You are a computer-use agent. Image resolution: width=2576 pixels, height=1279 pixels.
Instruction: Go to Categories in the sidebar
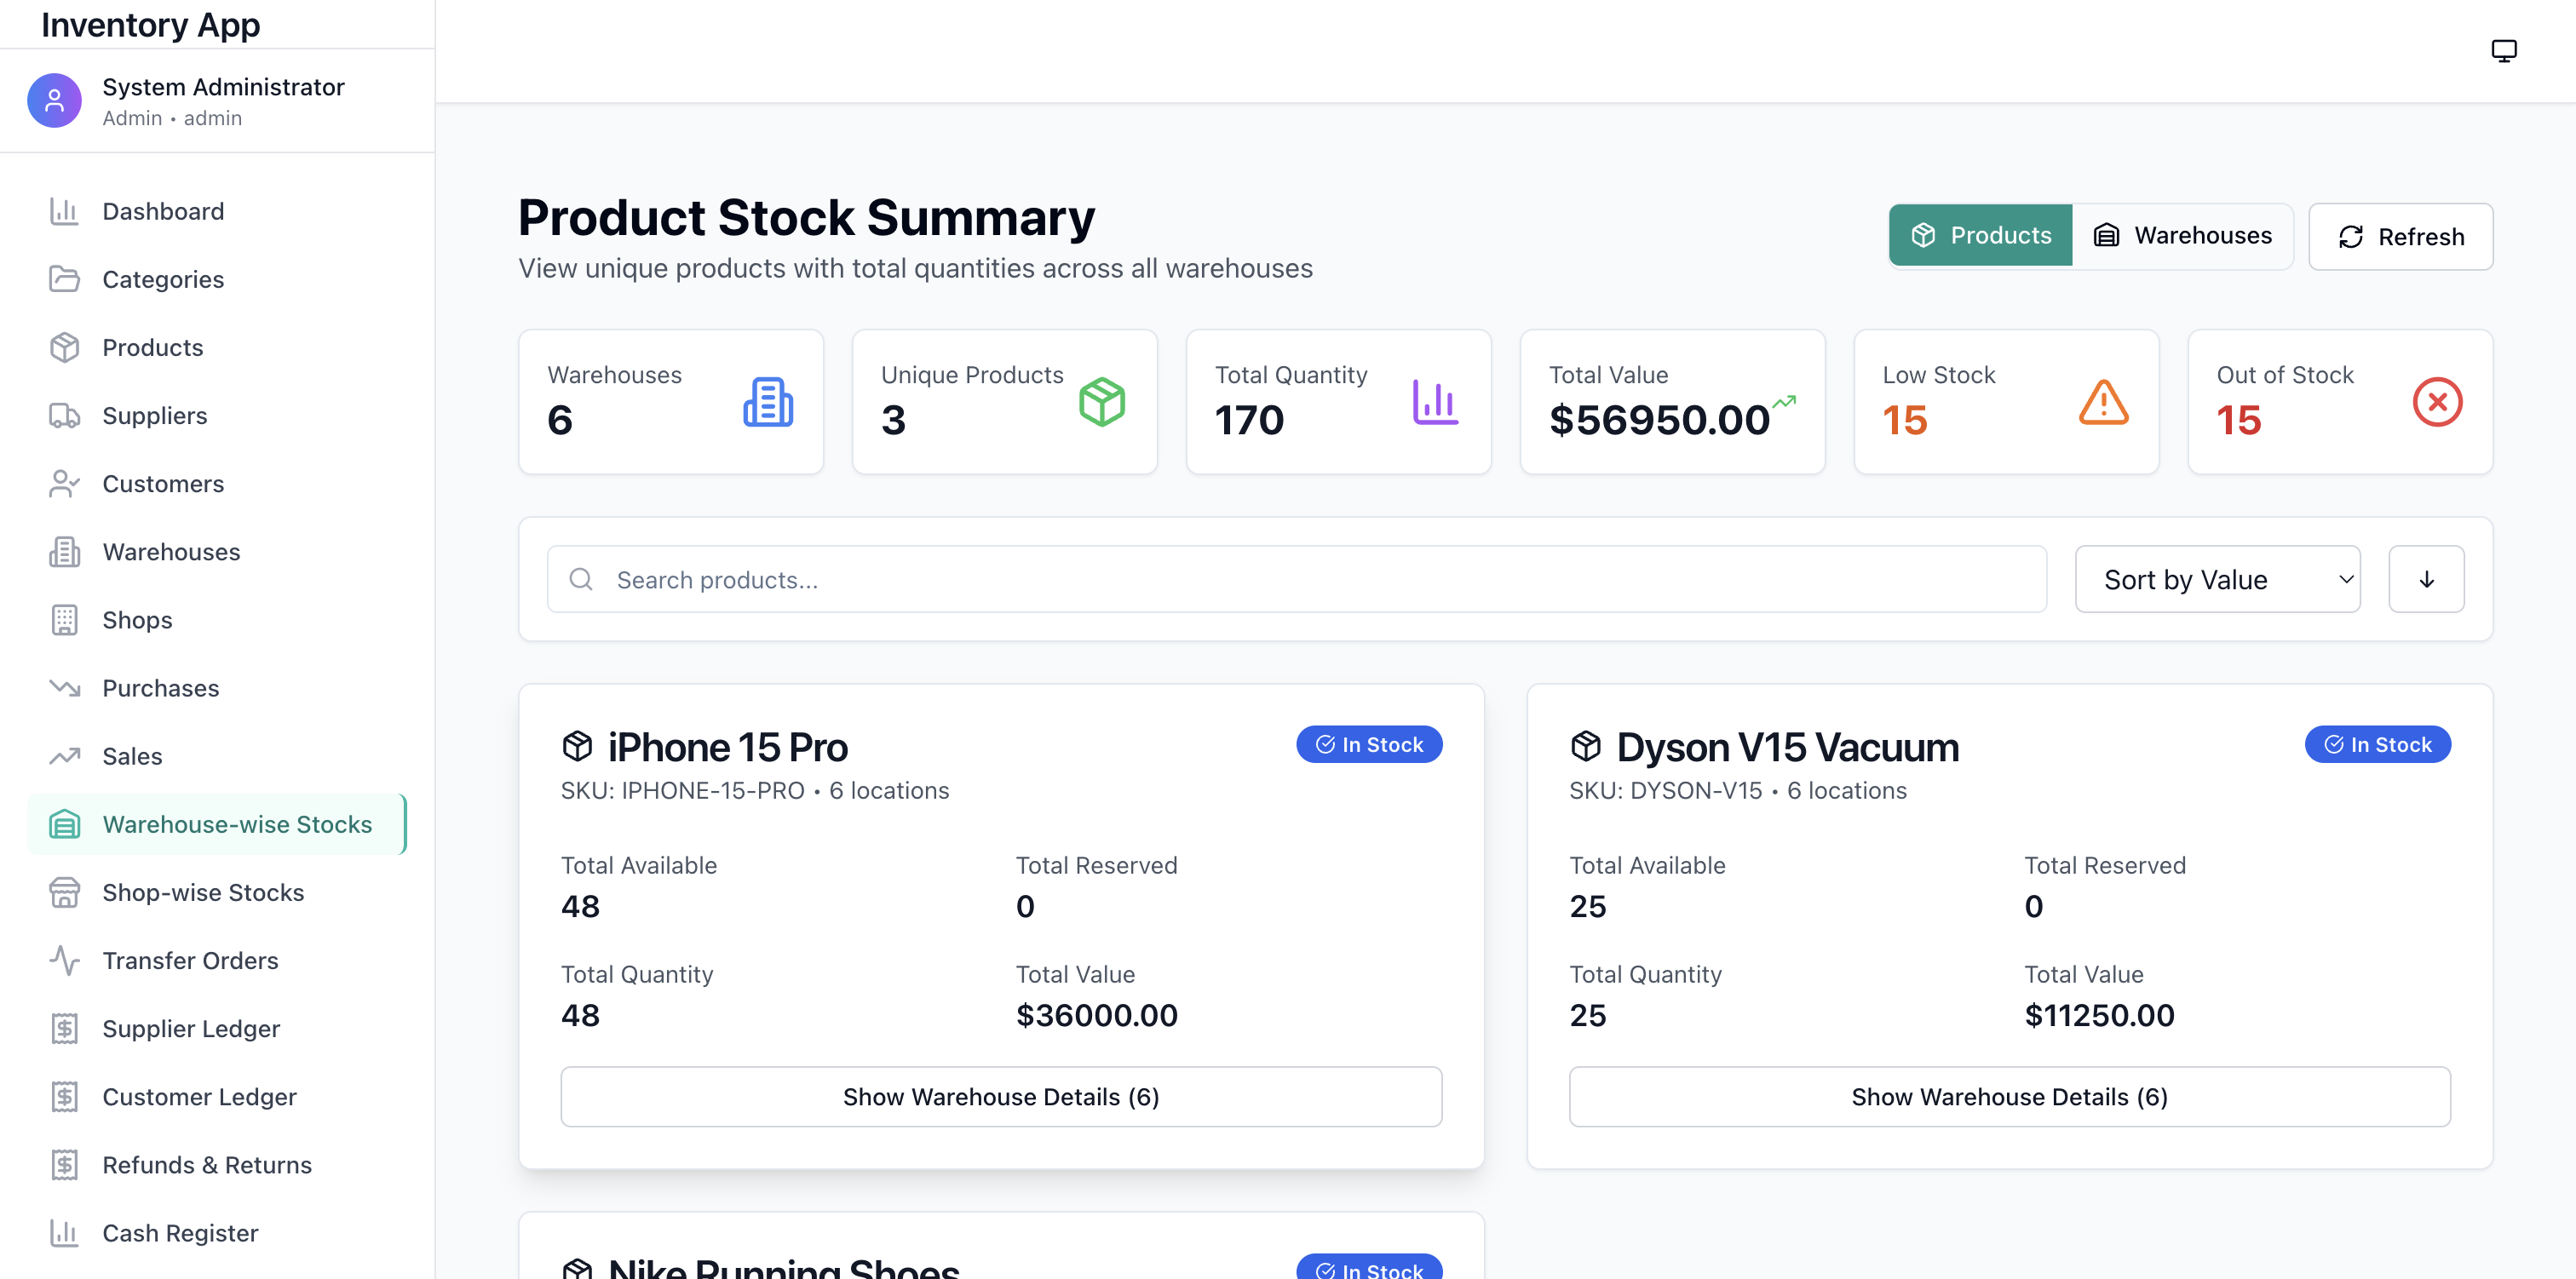pyautogui.click(x=217, y=279)
